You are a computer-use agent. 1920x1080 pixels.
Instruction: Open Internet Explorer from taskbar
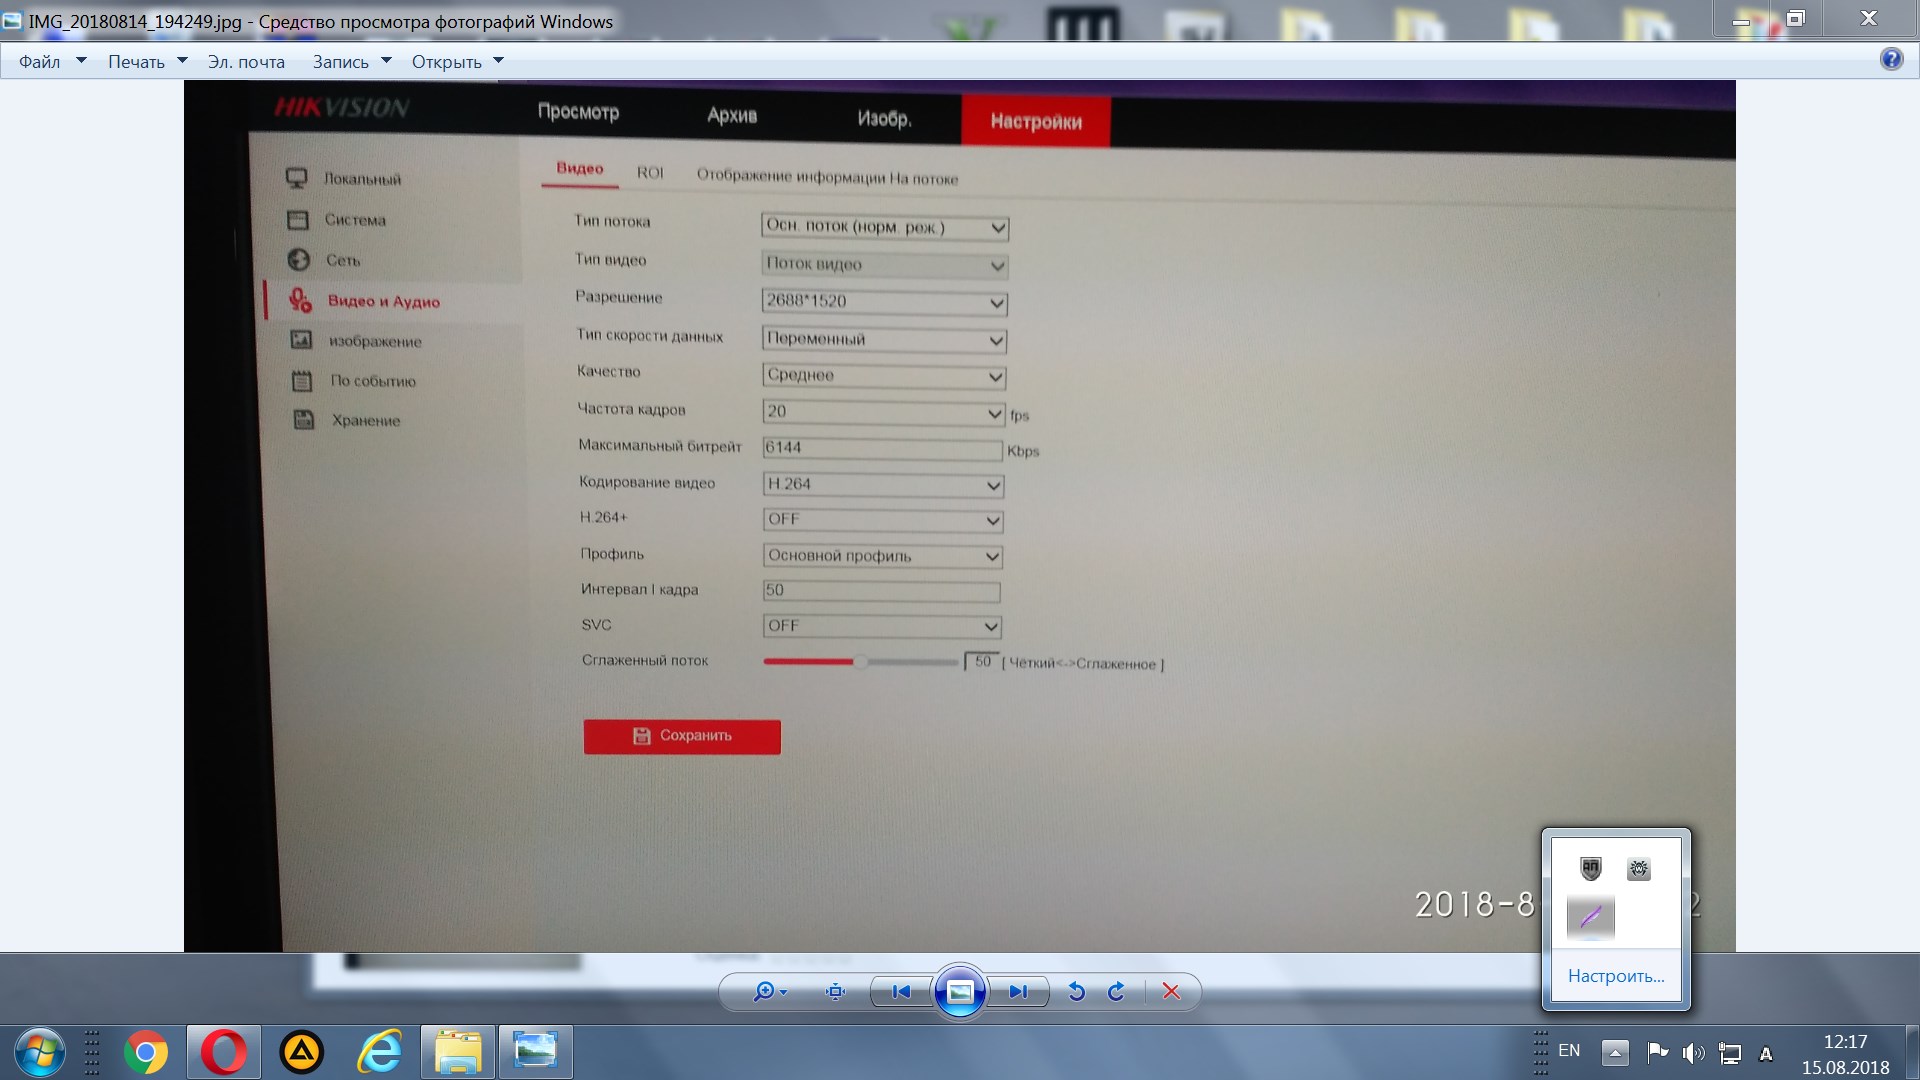[x=379, y=1052]
